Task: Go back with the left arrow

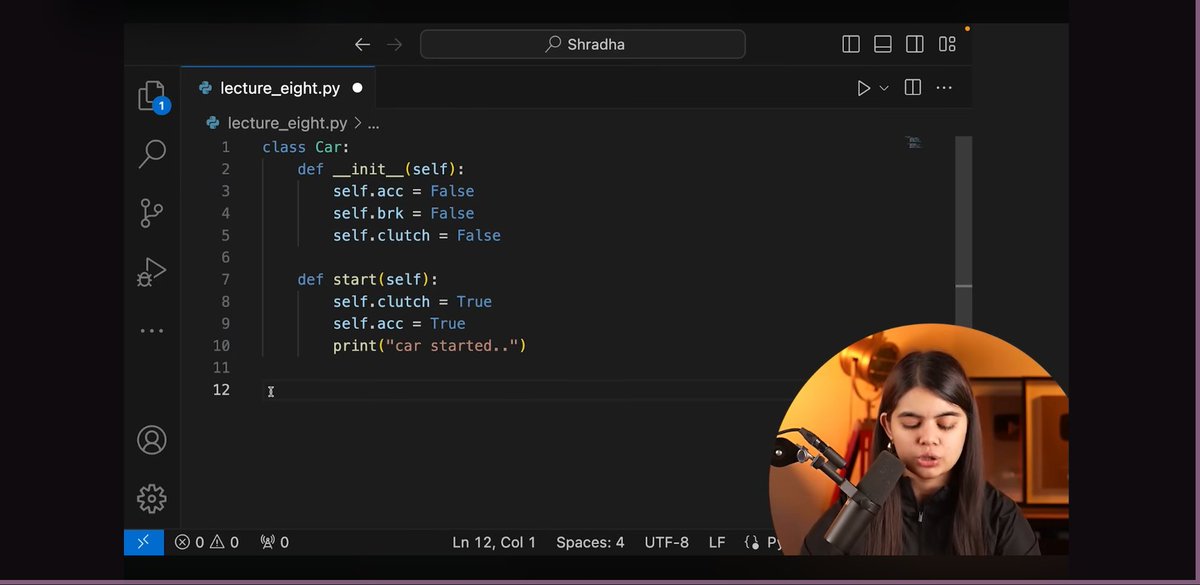Action: point(362,44)
